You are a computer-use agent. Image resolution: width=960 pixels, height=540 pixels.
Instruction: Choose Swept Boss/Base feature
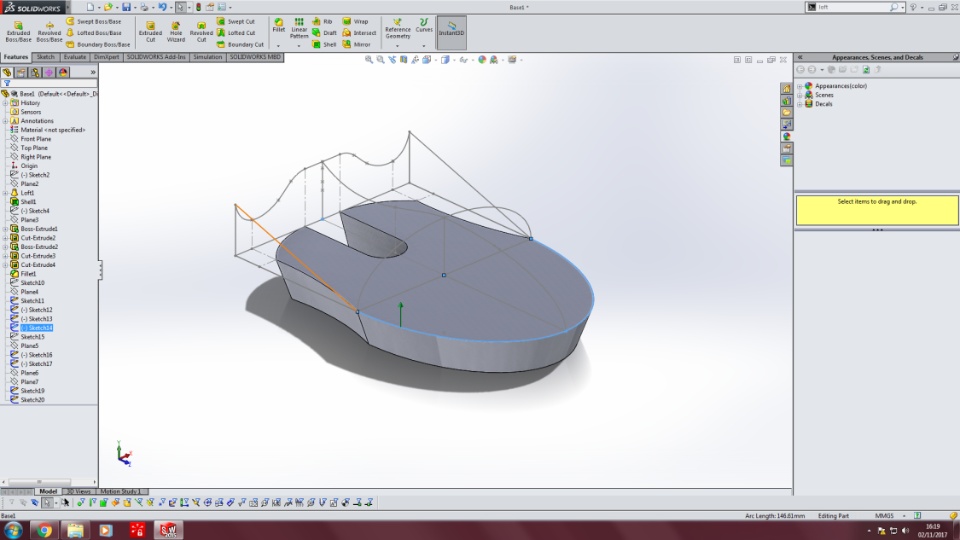(94, 21)
